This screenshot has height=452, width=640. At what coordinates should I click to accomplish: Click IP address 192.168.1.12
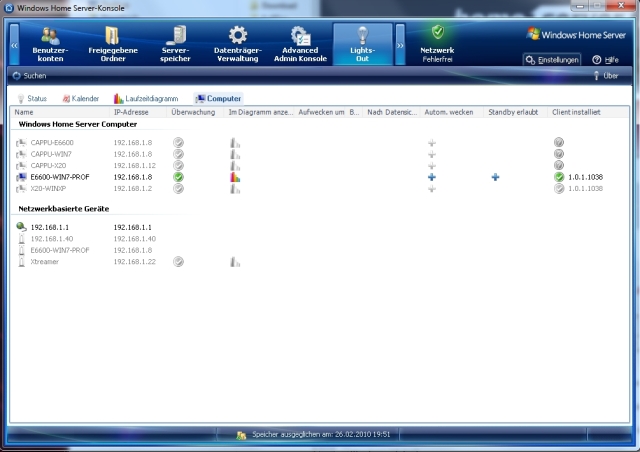(x=135, y=165)
